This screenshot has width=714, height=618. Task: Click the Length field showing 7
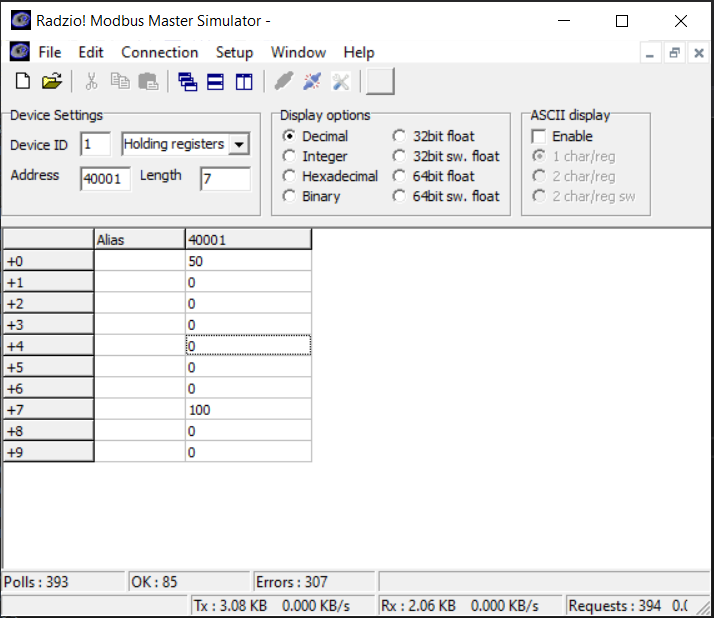coord(225,179)
